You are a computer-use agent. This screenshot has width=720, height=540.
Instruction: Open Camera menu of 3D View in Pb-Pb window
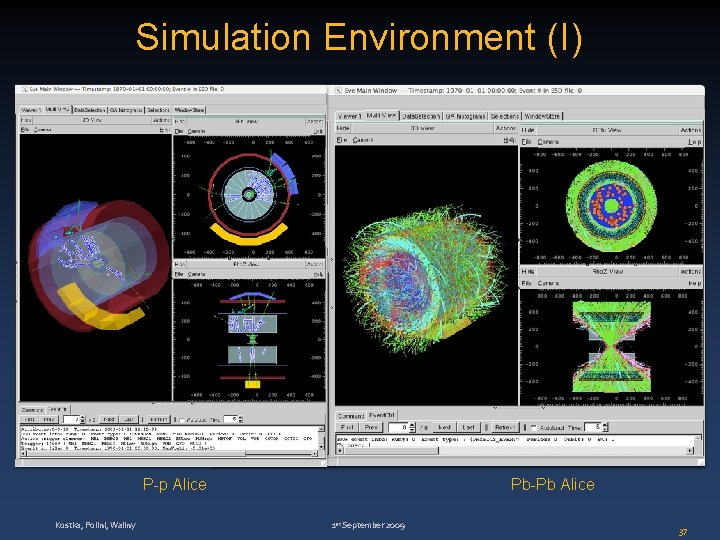(x=363, y=140)
